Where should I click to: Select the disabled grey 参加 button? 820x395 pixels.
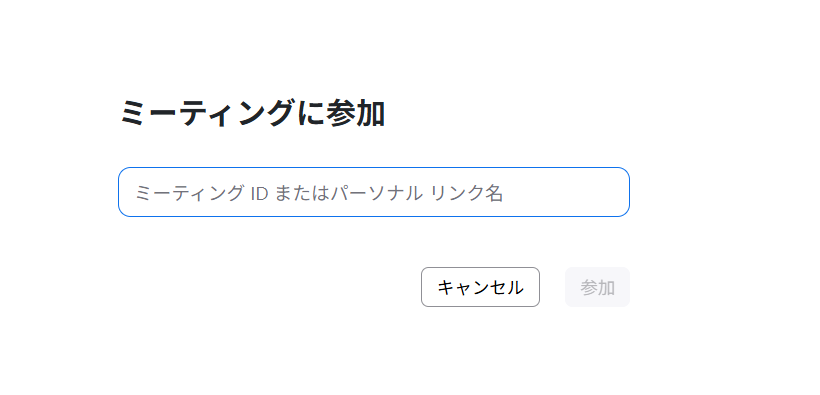pos(597,287)
